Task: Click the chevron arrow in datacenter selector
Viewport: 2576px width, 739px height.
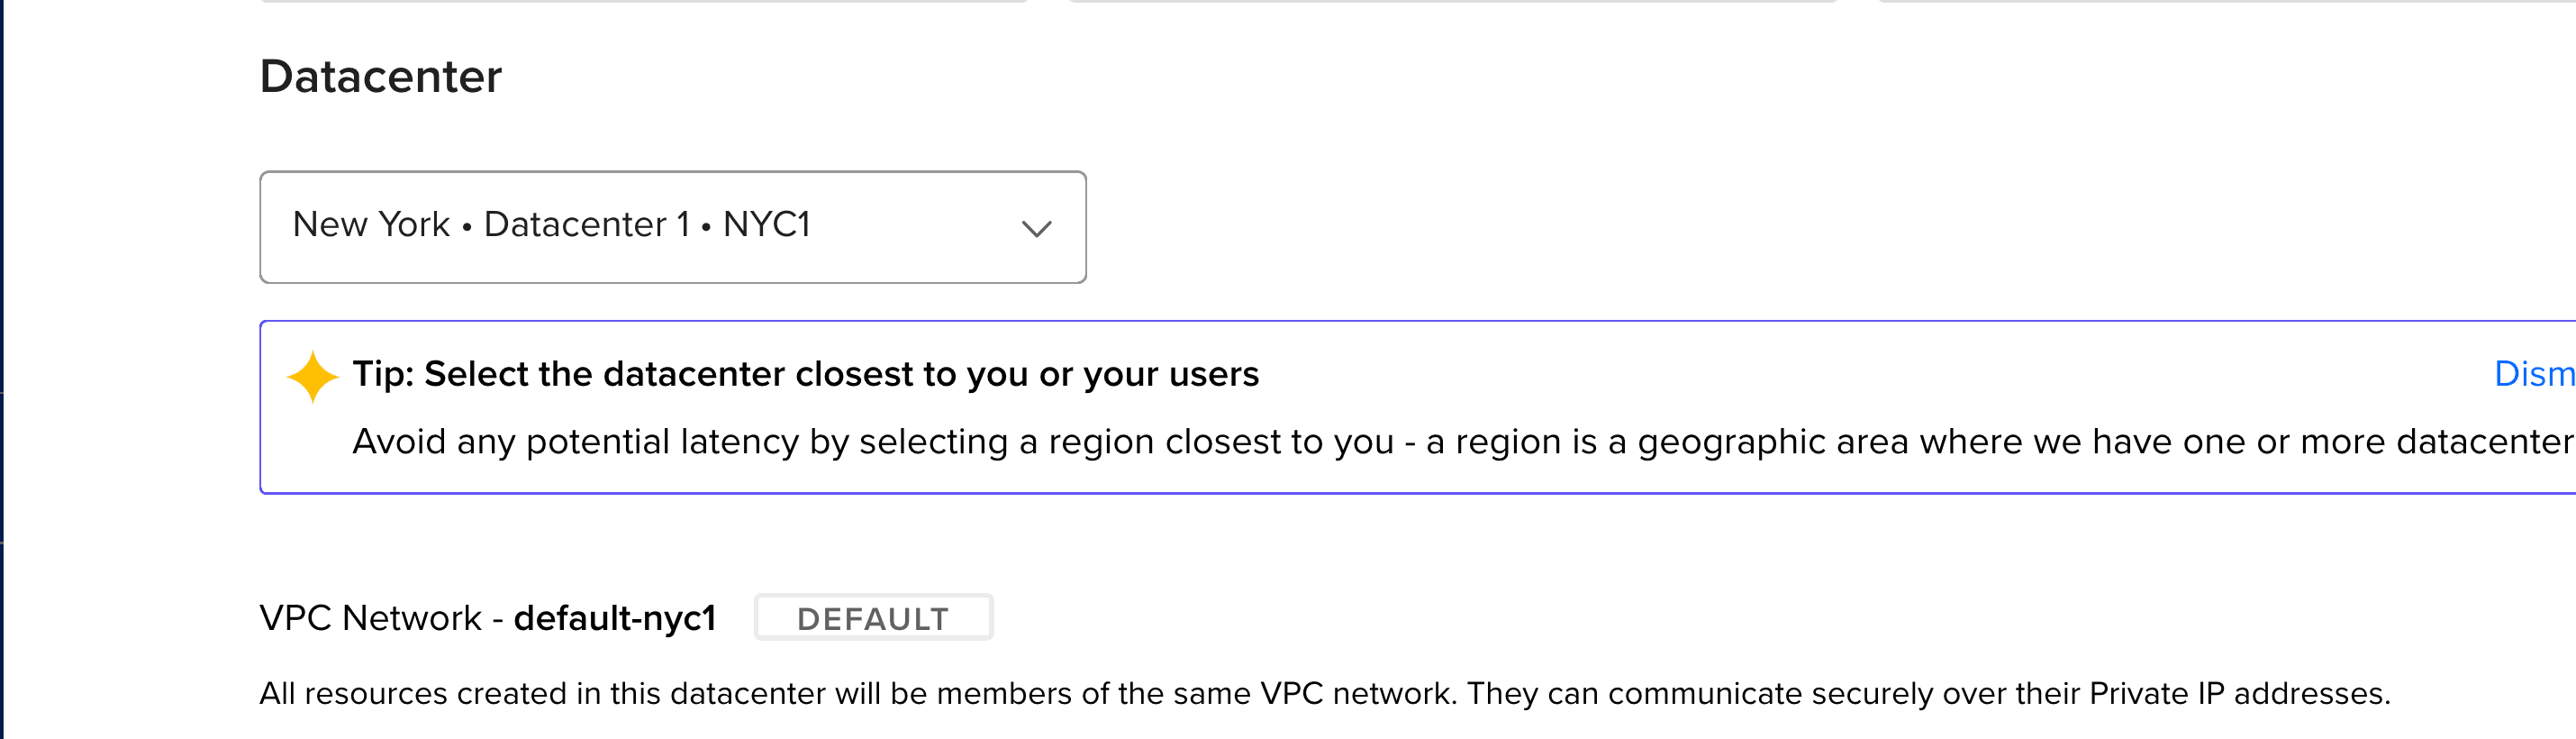Action: (1036, 229)
